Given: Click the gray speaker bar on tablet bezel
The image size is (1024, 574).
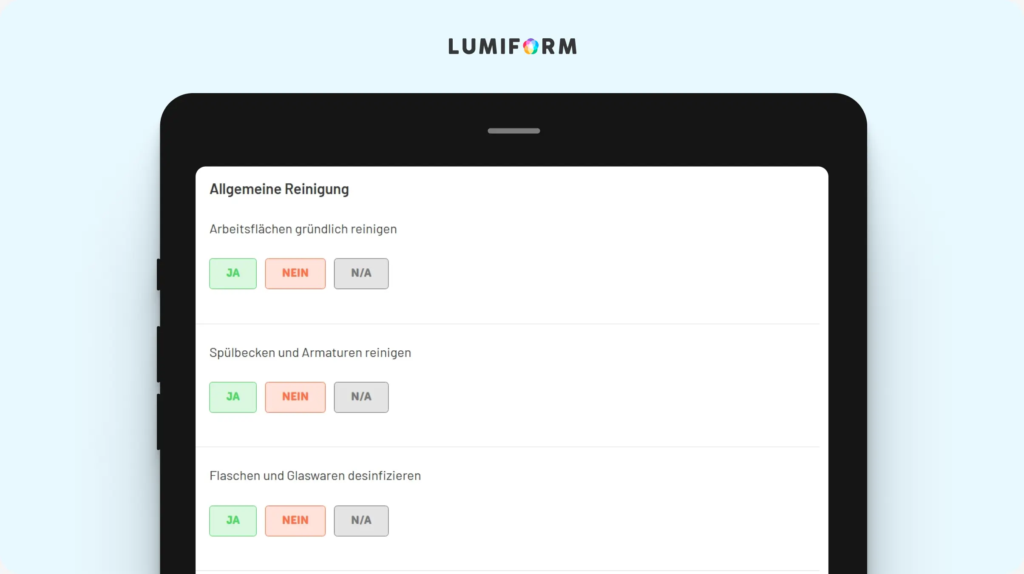Looking at the screenshot, I should pos(514,131).
